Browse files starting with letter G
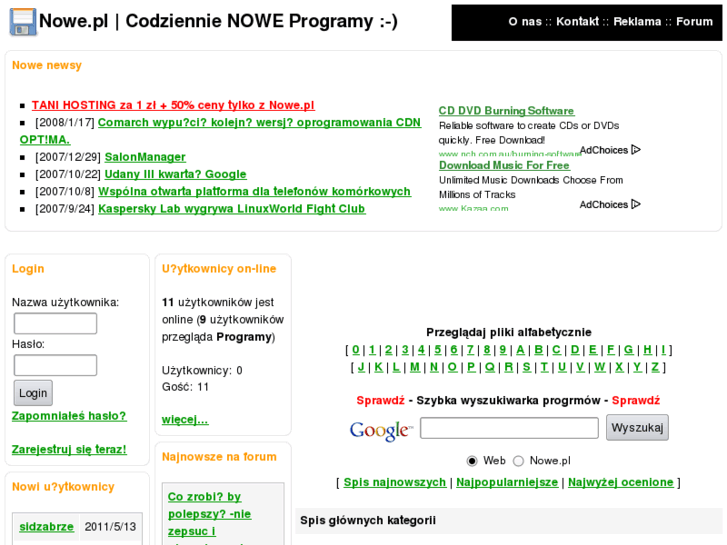 click(x=629, y=350)
